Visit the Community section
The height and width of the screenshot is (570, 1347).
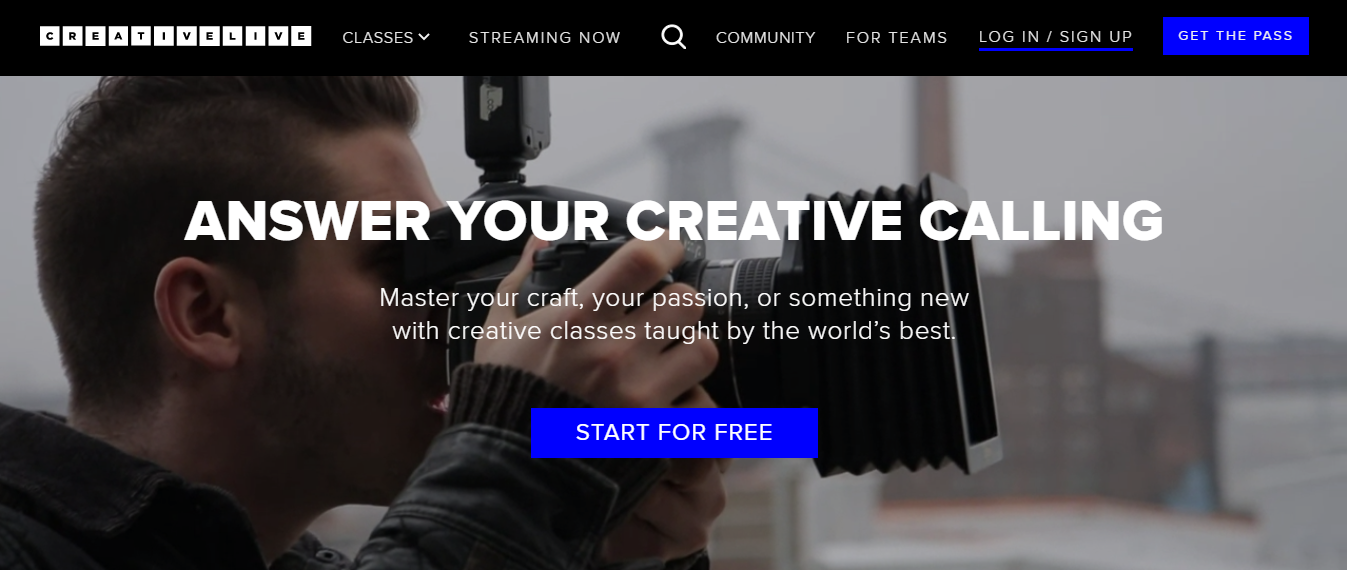point(766,37)
